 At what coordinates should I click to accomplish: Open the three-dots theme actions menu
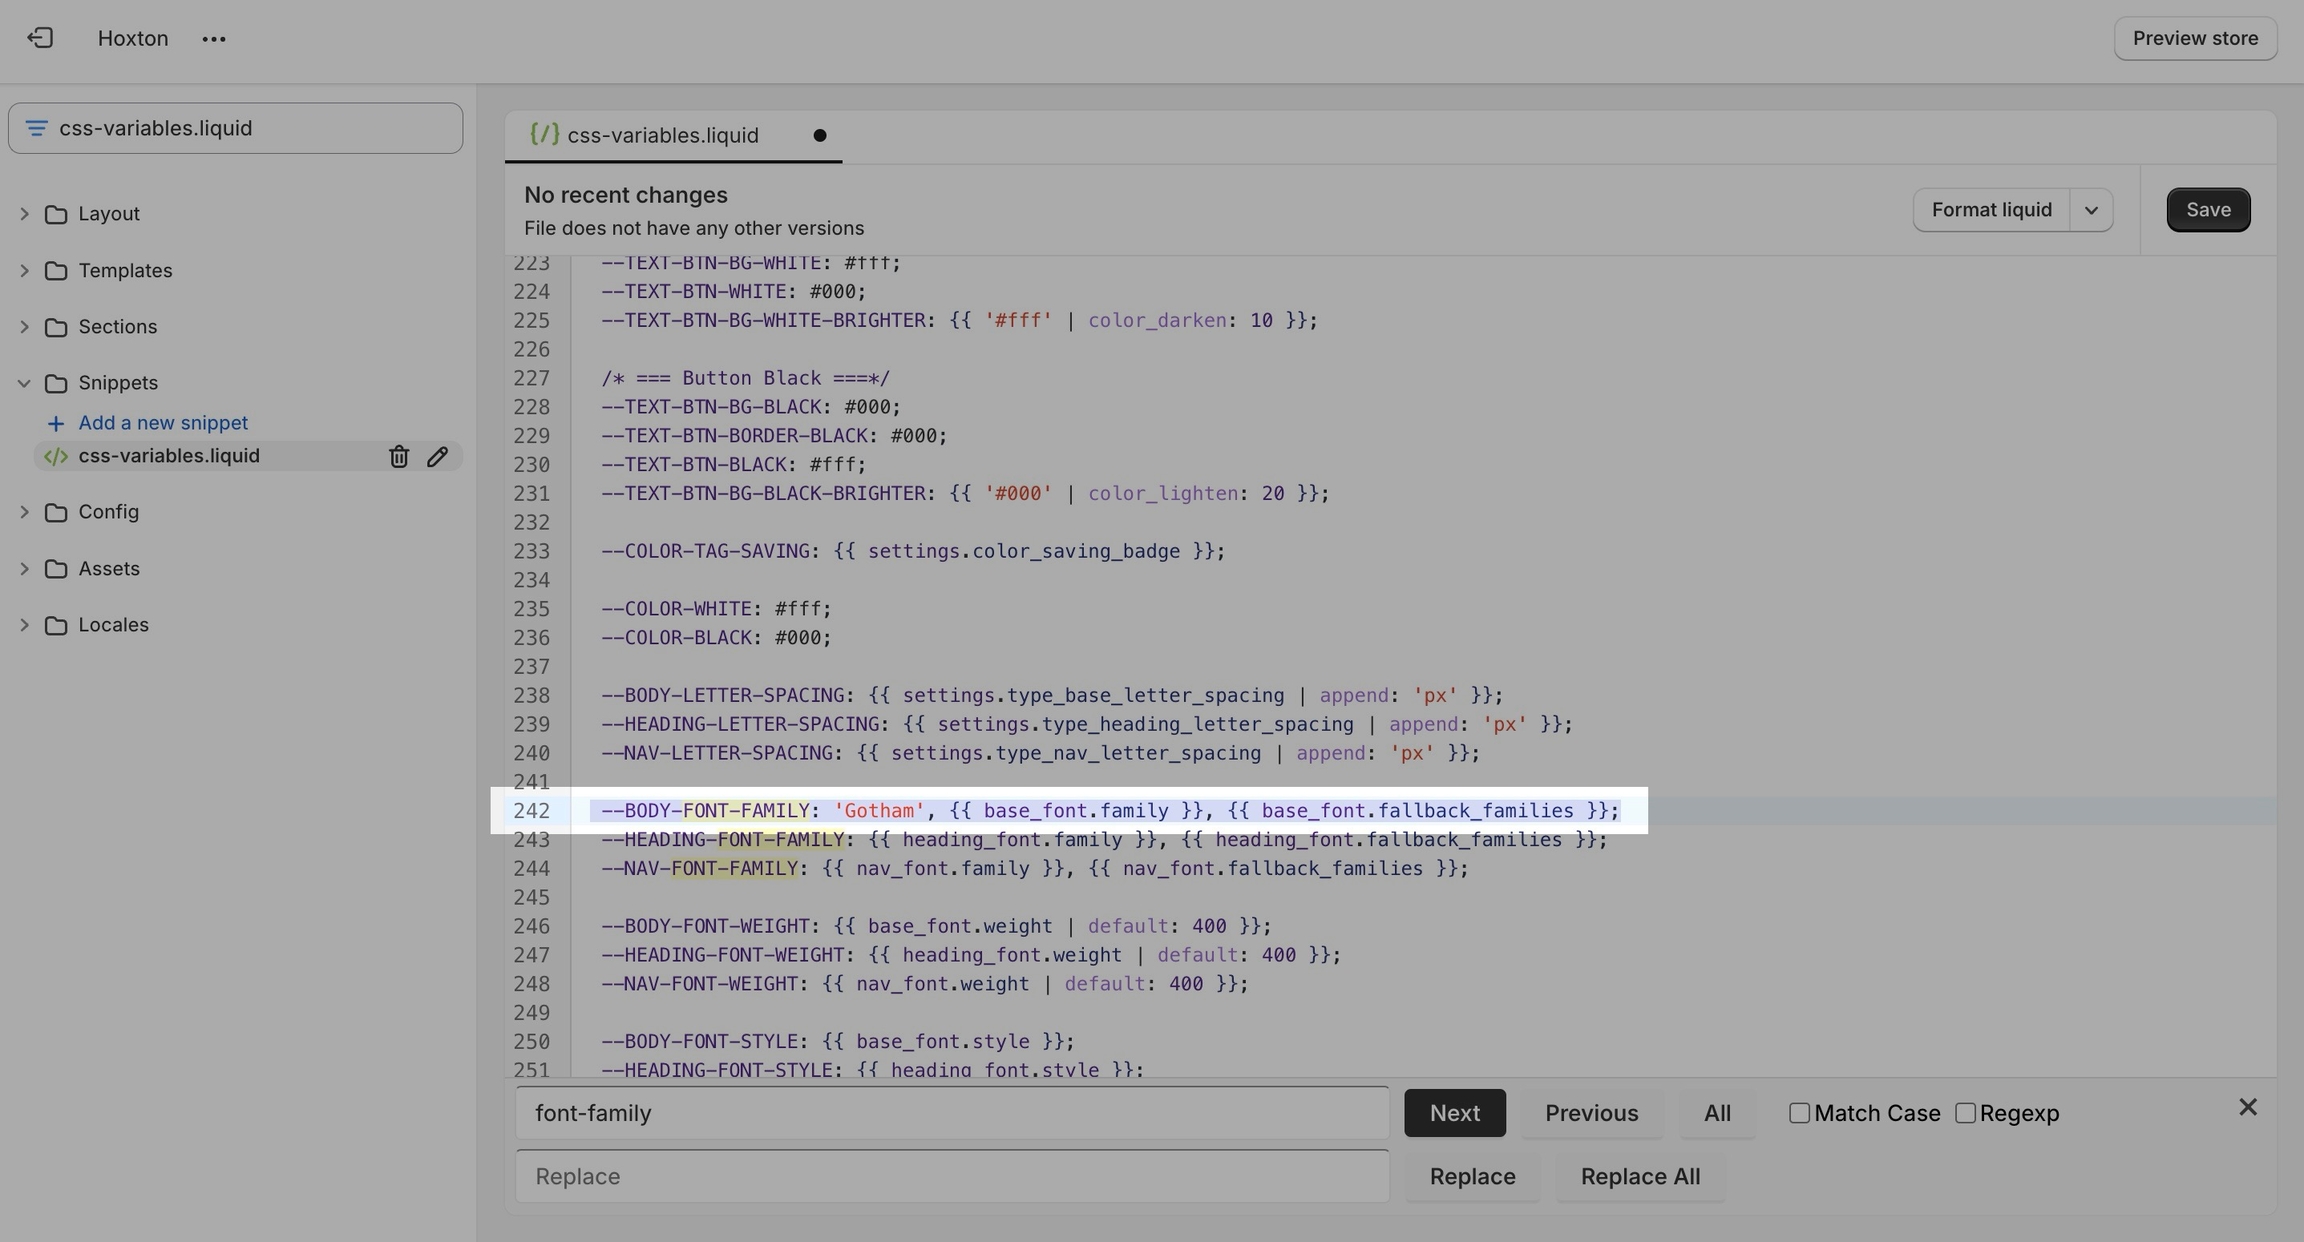[213, 39]
